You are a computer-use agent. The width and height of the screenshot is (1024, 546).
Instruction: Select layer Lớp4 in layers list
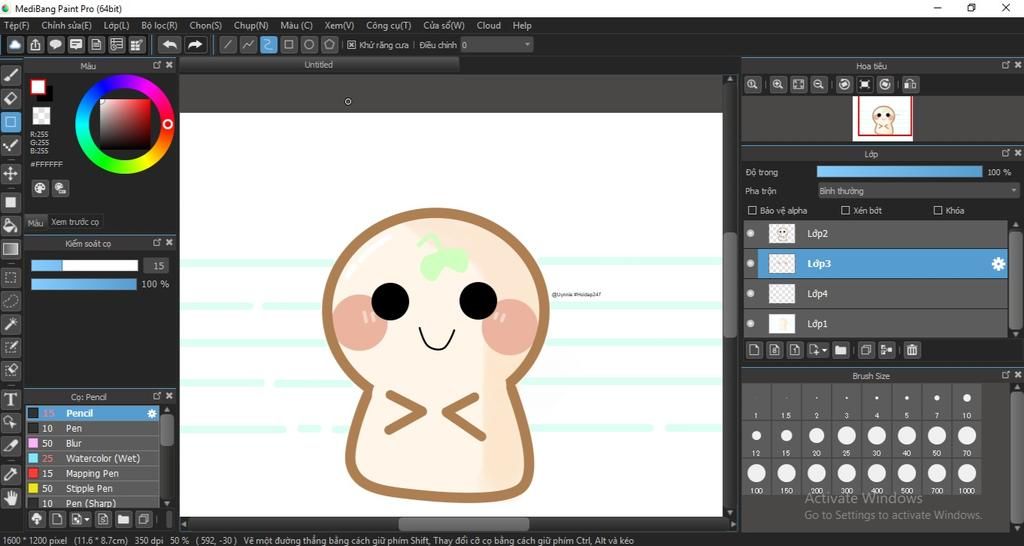(875, 294)
